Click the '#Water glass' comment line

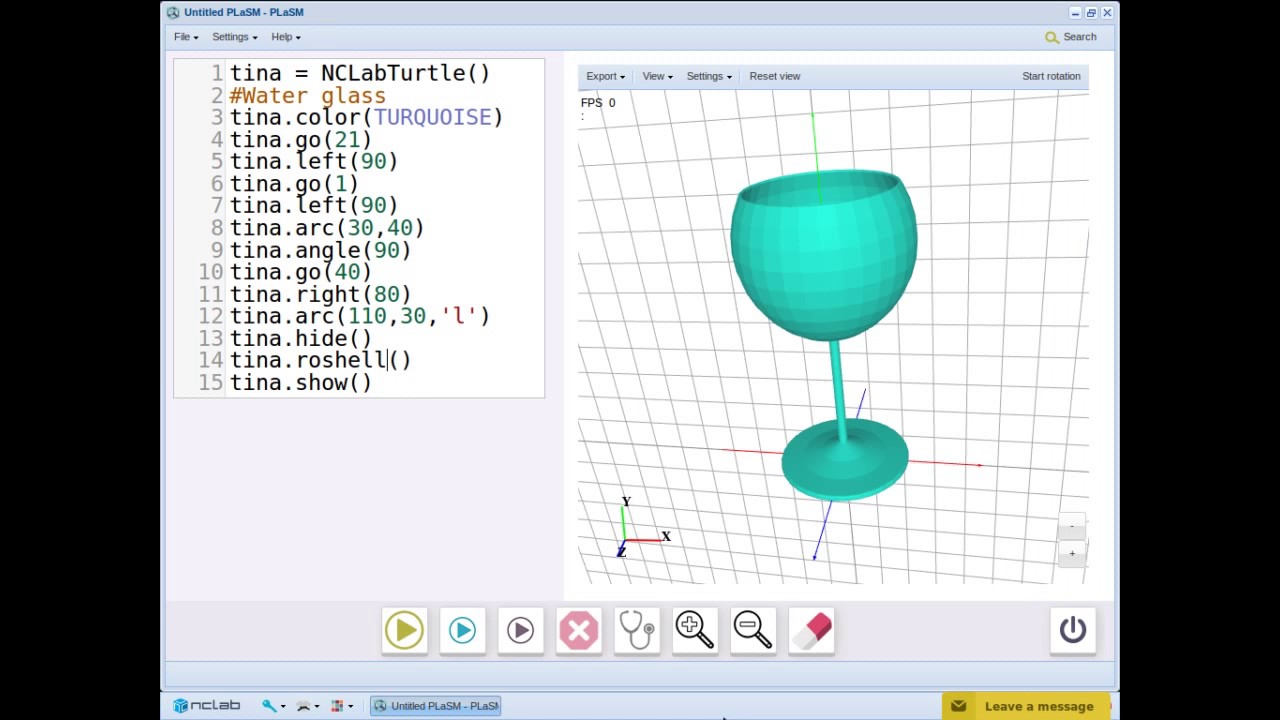tap(308, 96)
